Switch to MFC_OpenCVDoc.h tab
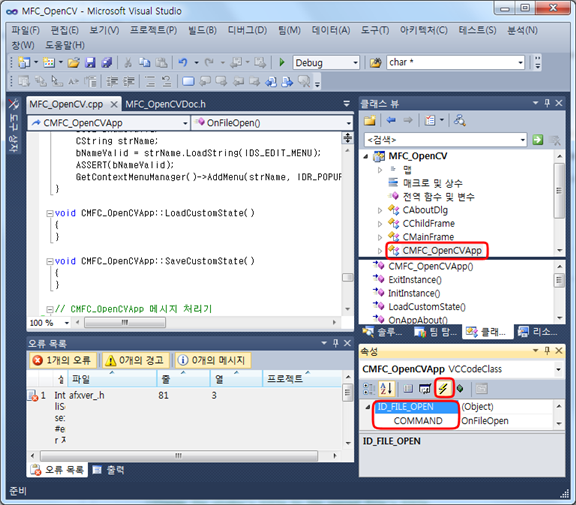This screenshot has height=505, width=576. click(165, 104)
